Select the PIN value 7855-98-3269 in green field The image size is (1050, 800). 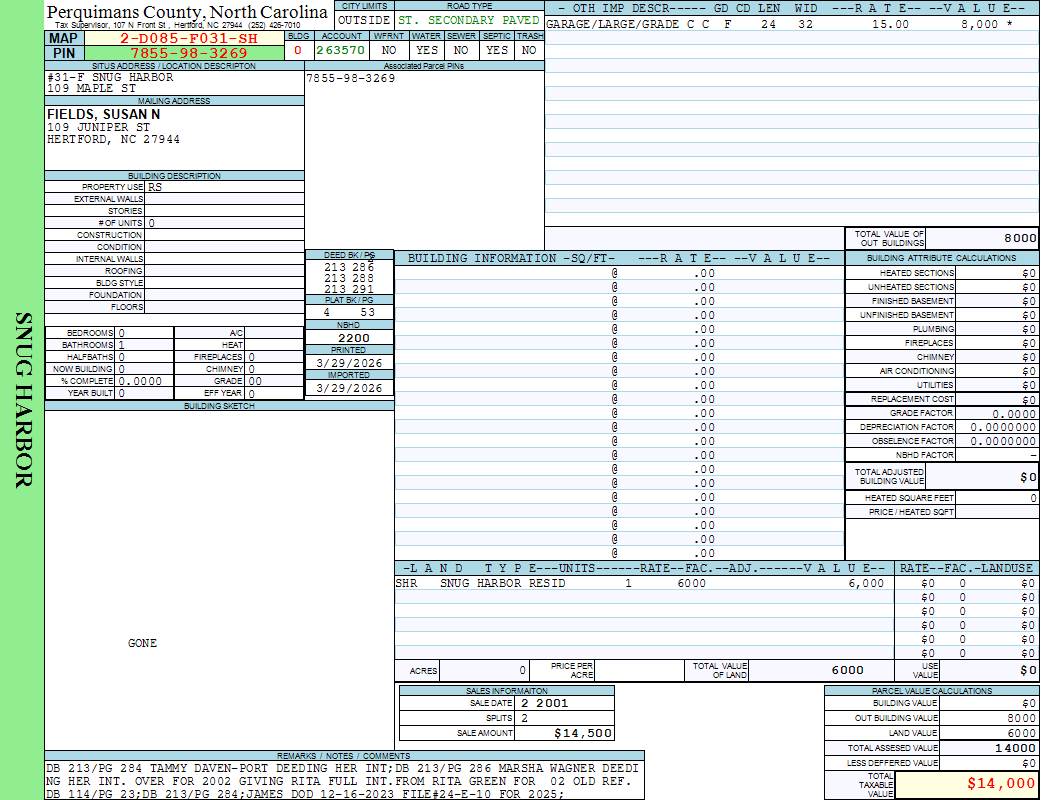(x=189, y=53)
